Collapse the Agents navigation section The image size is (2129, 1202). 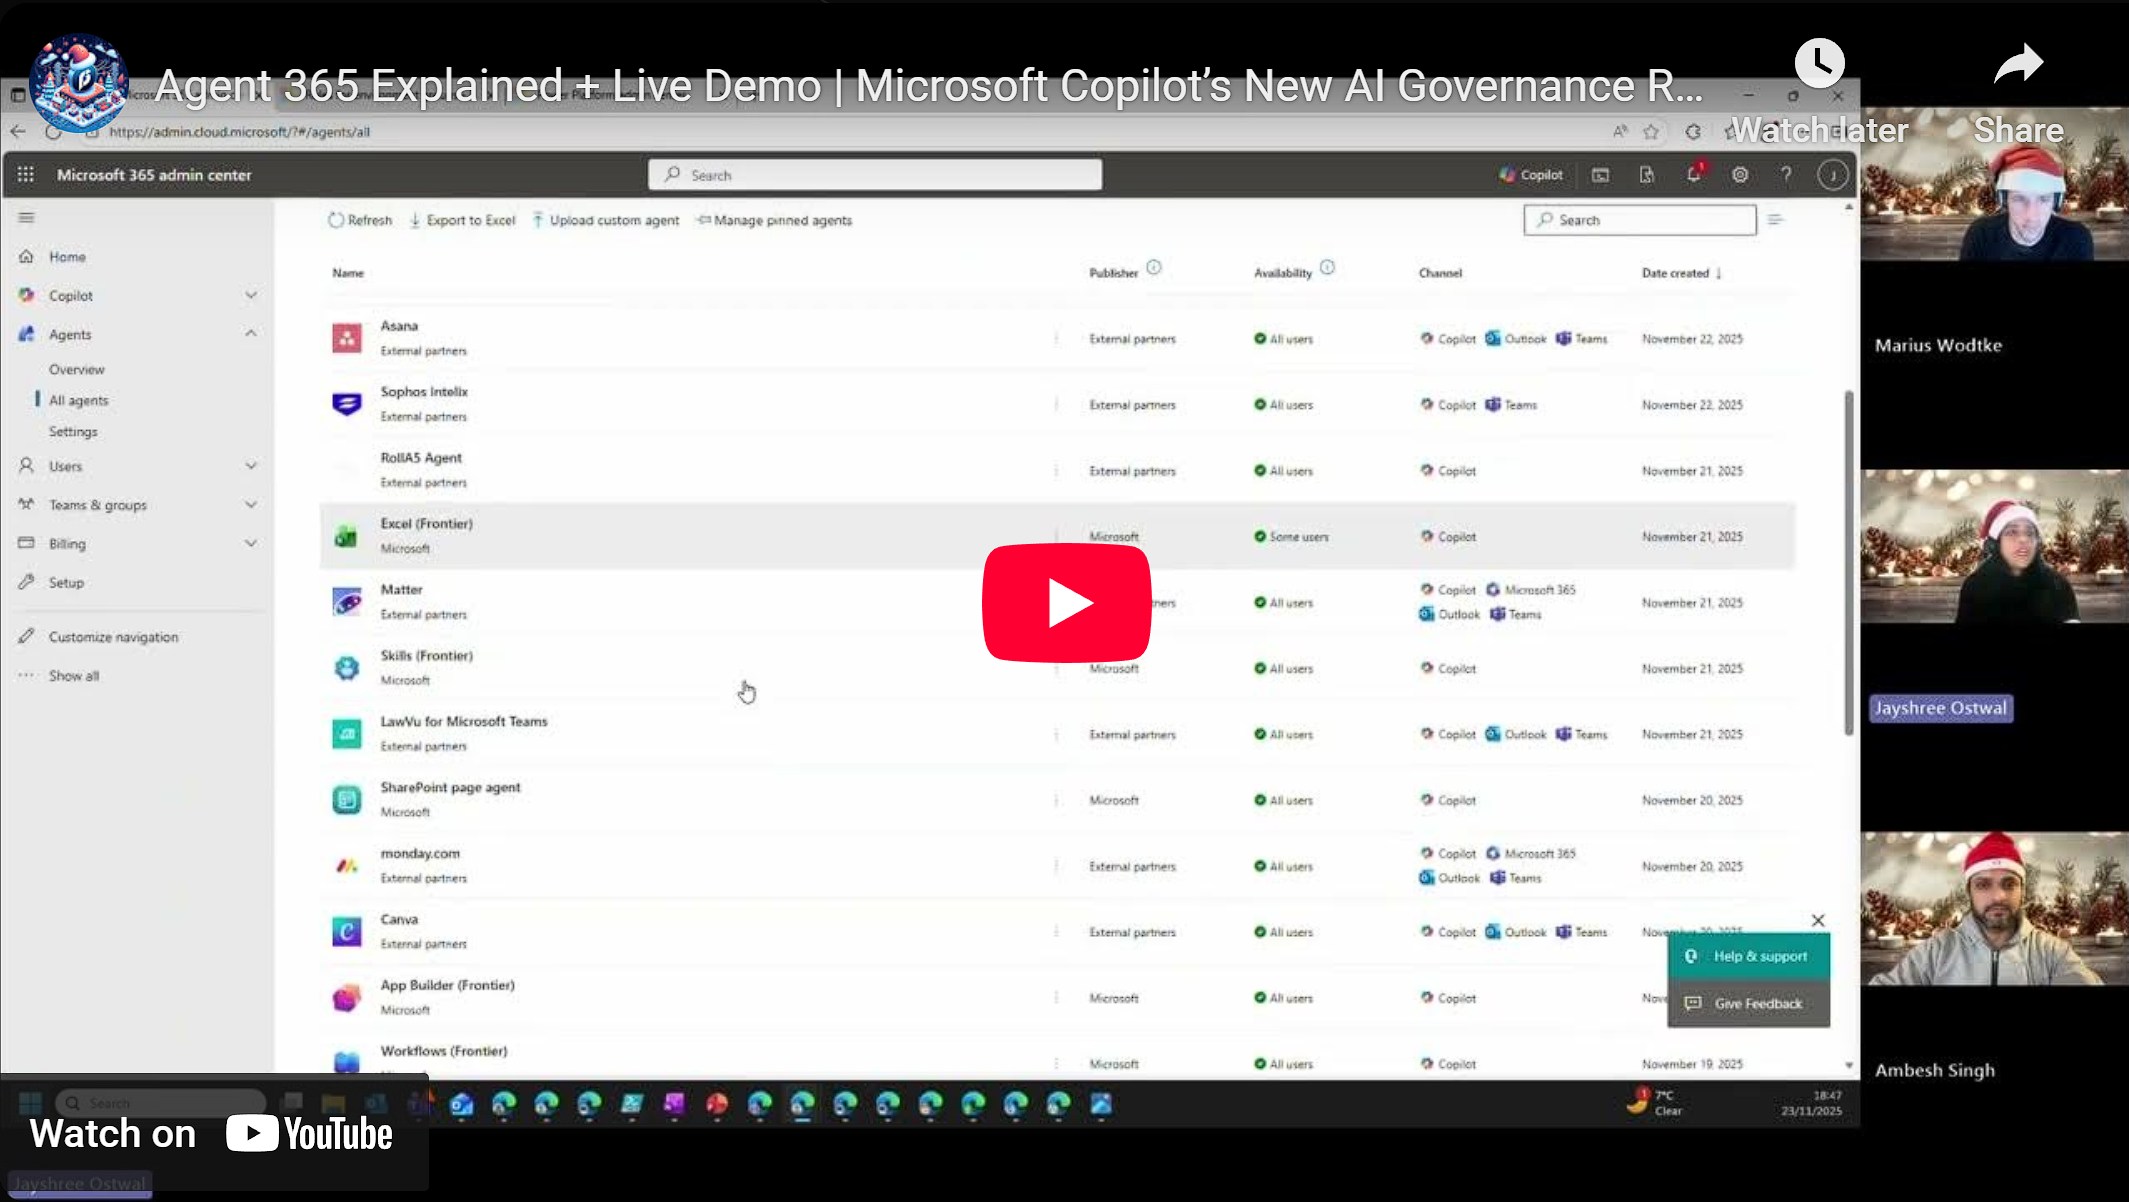(251, 333)
